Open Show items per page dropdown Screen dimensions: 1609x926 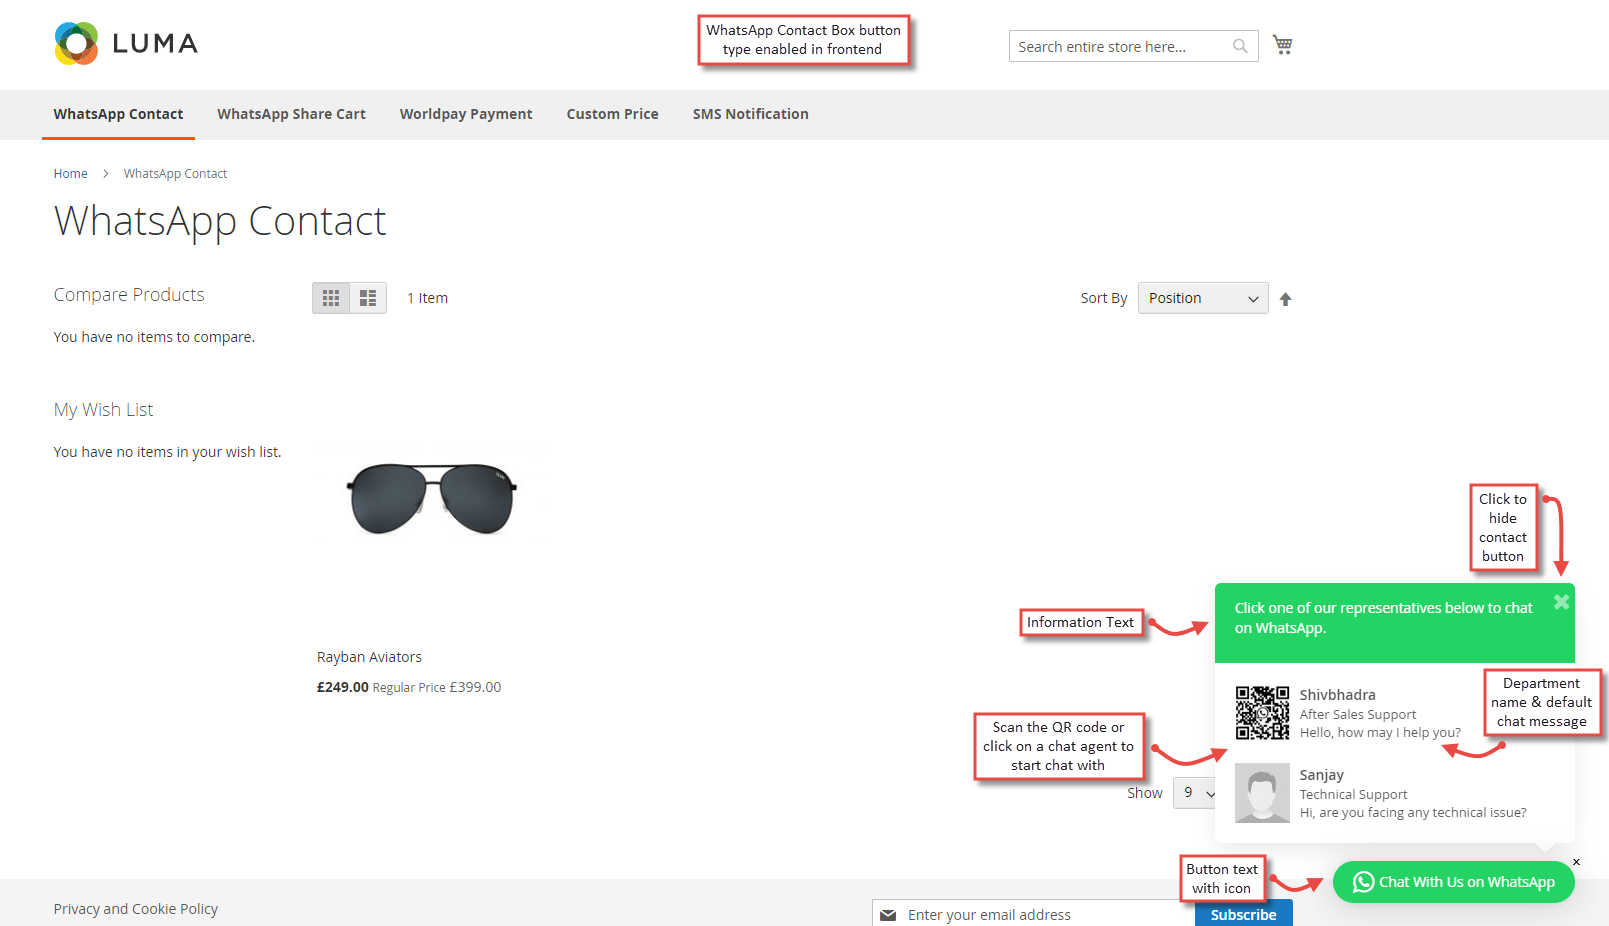pos(1196,793)
